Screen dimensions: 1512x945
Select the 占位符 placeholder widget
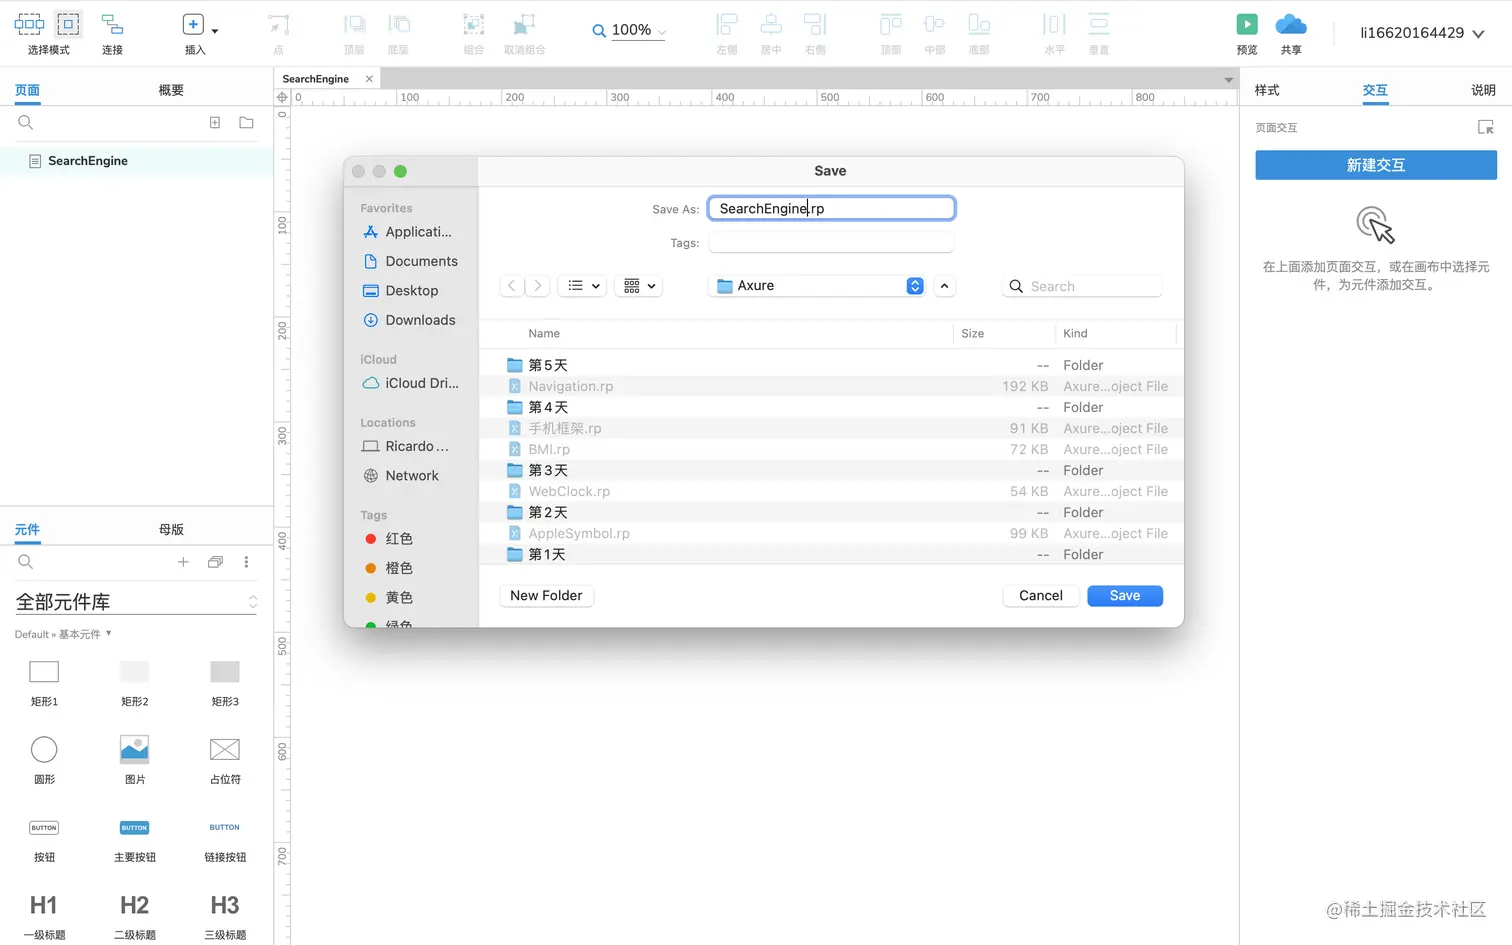coord(225,760)
